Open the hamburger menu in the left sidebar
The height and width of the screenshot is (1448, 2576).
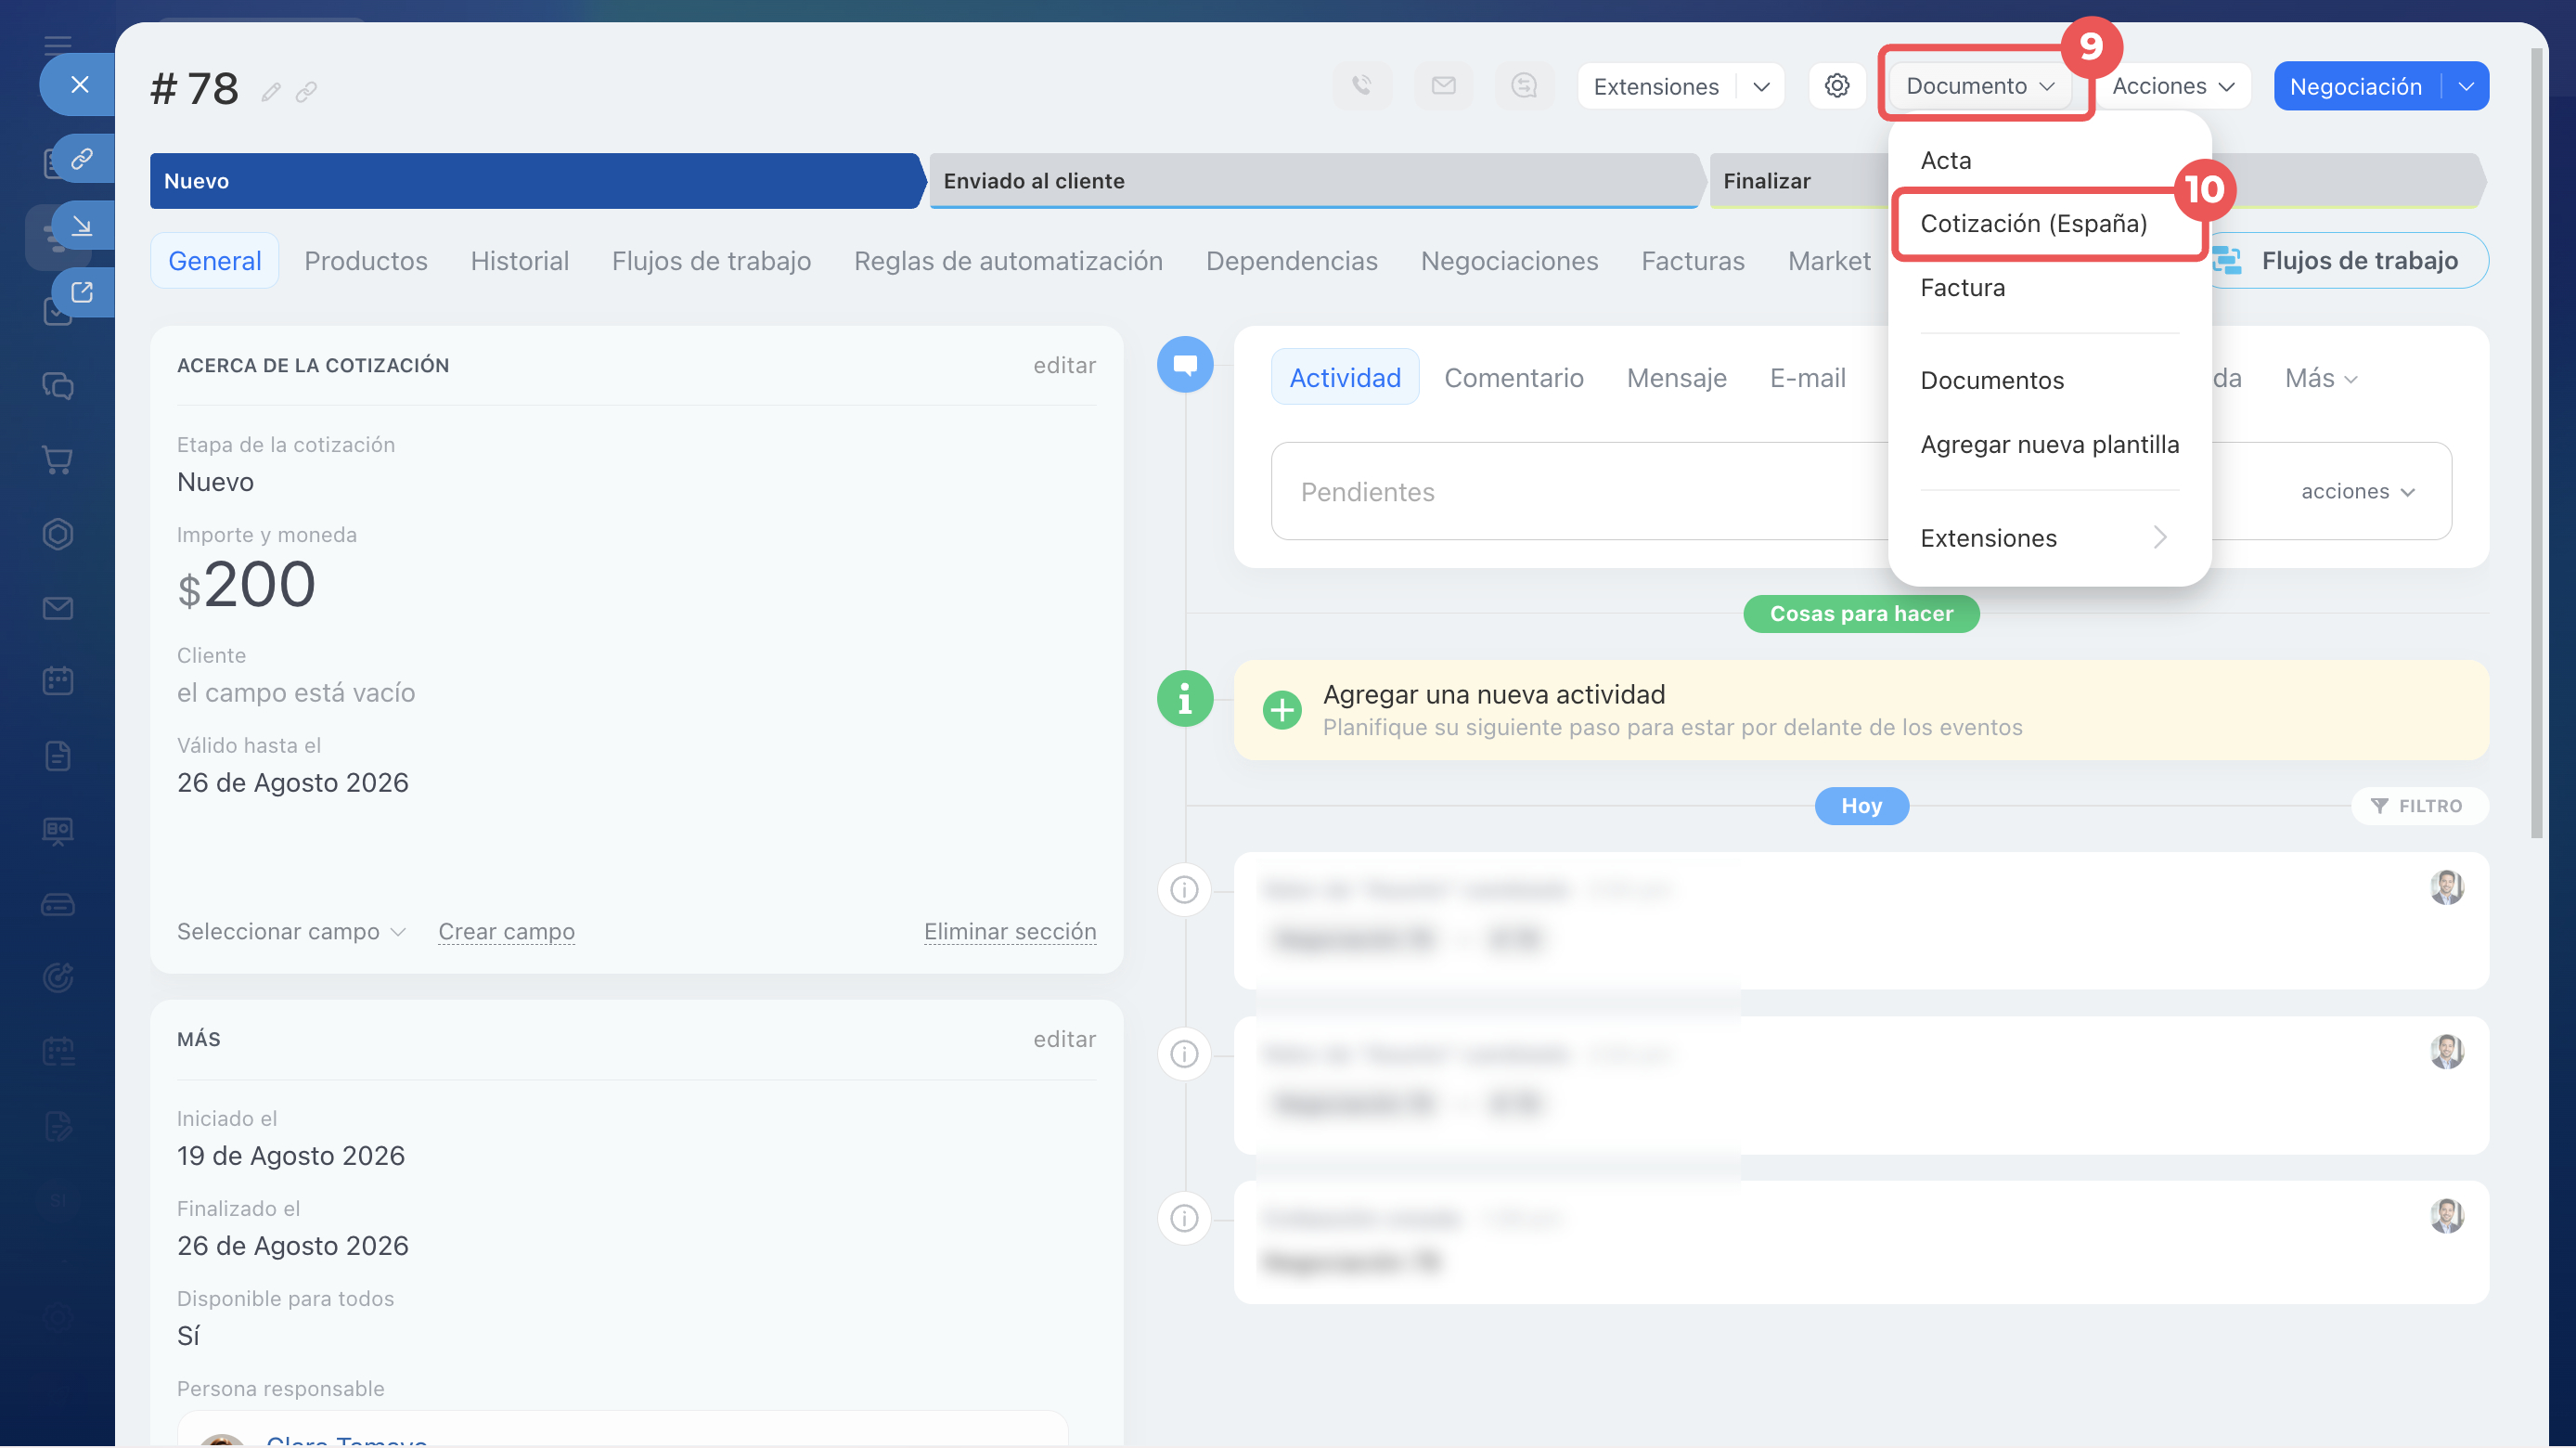pos(58,44)
